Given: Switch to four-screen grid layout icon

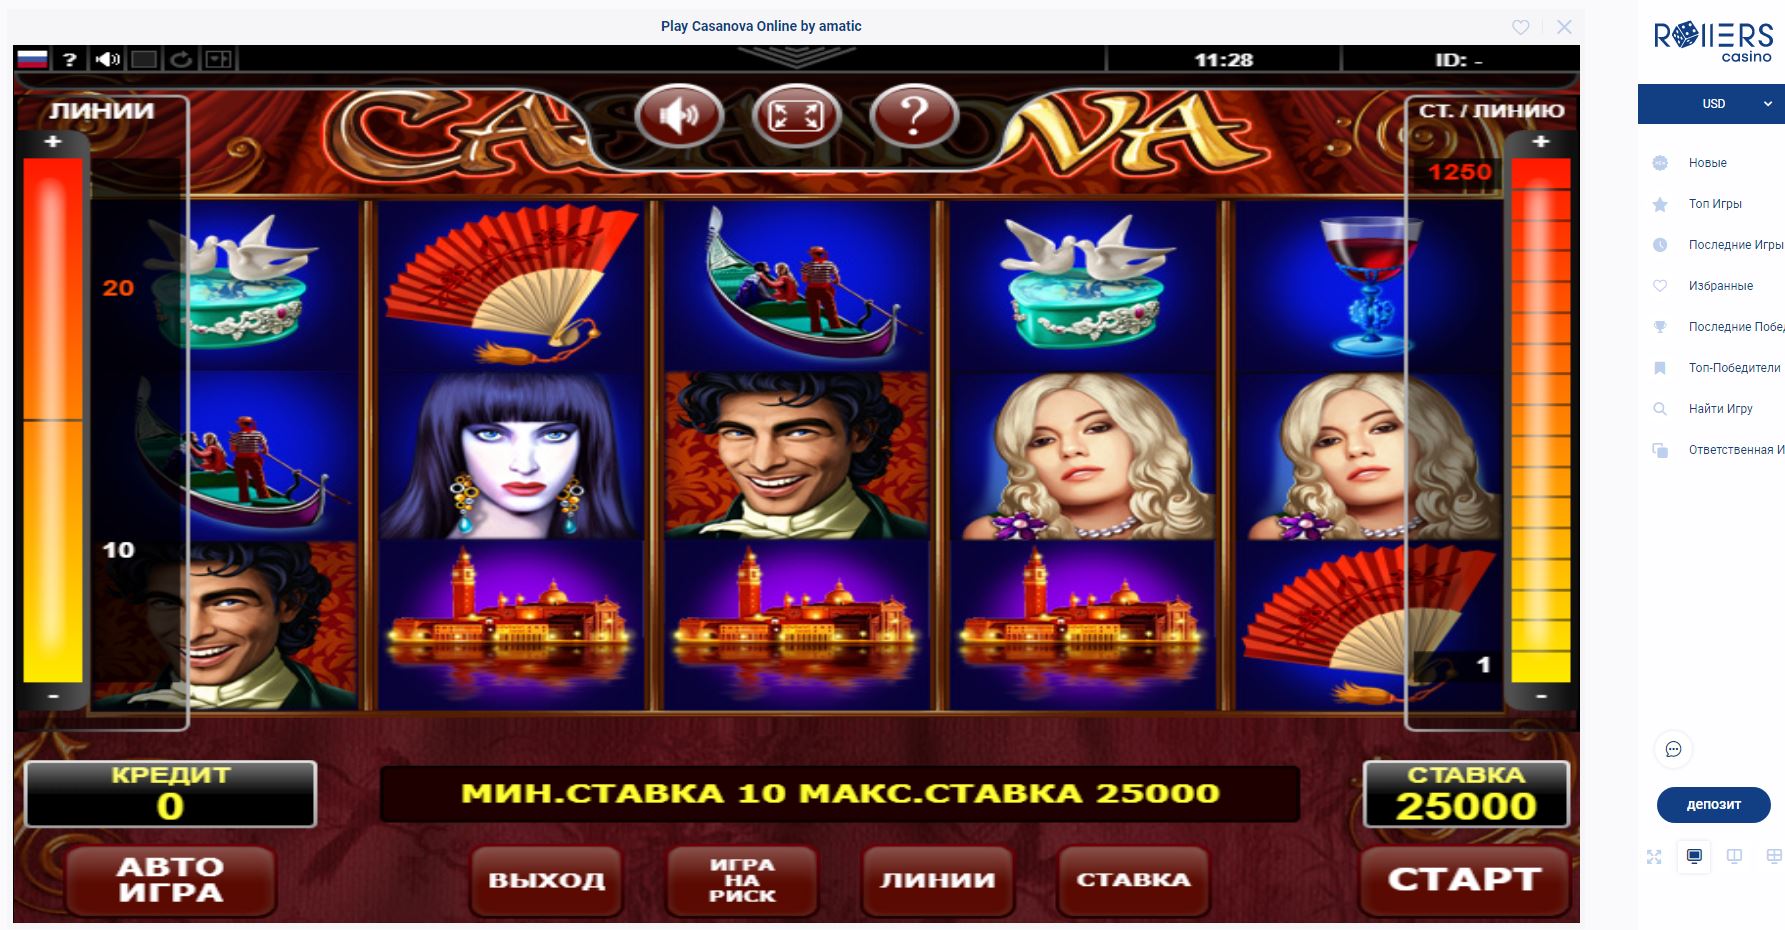Looking at the screenshot, I should tap(1774, 856).
